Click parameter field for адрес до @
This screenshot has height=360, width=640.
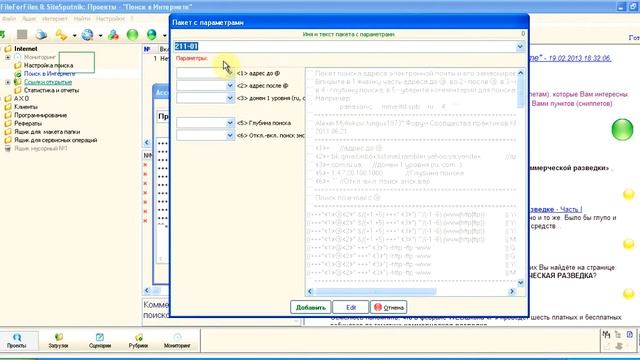coord(201,73)
